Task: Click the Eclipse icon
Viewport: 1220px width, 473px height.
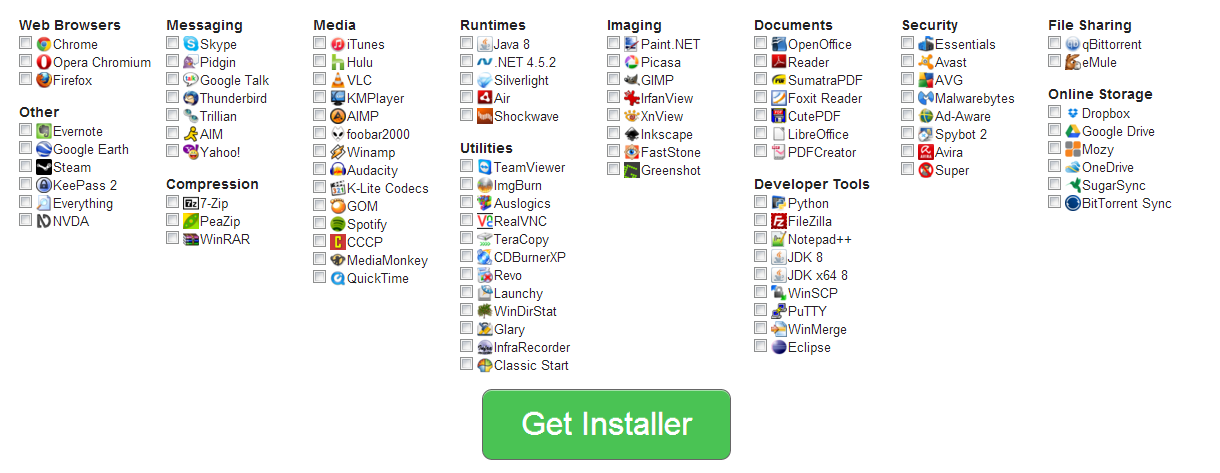Action: pyautogui.click(x=779, y=347)
